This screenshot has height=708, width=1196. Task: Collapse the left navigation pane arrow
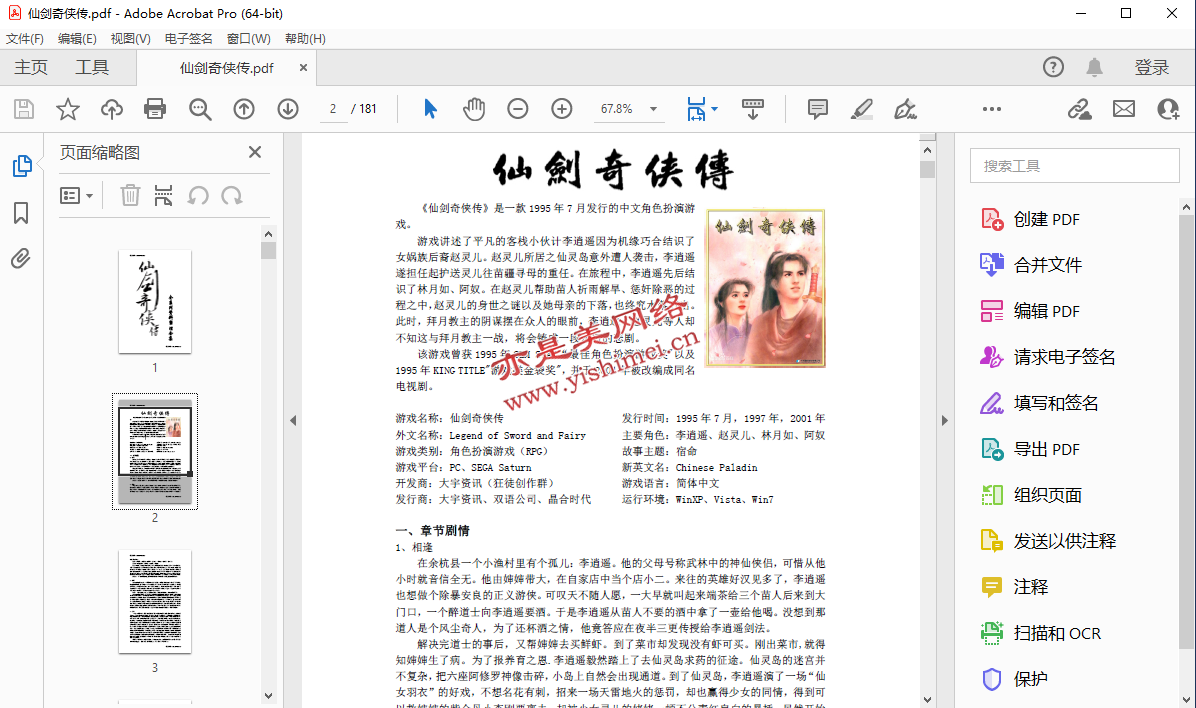point(293,420)
